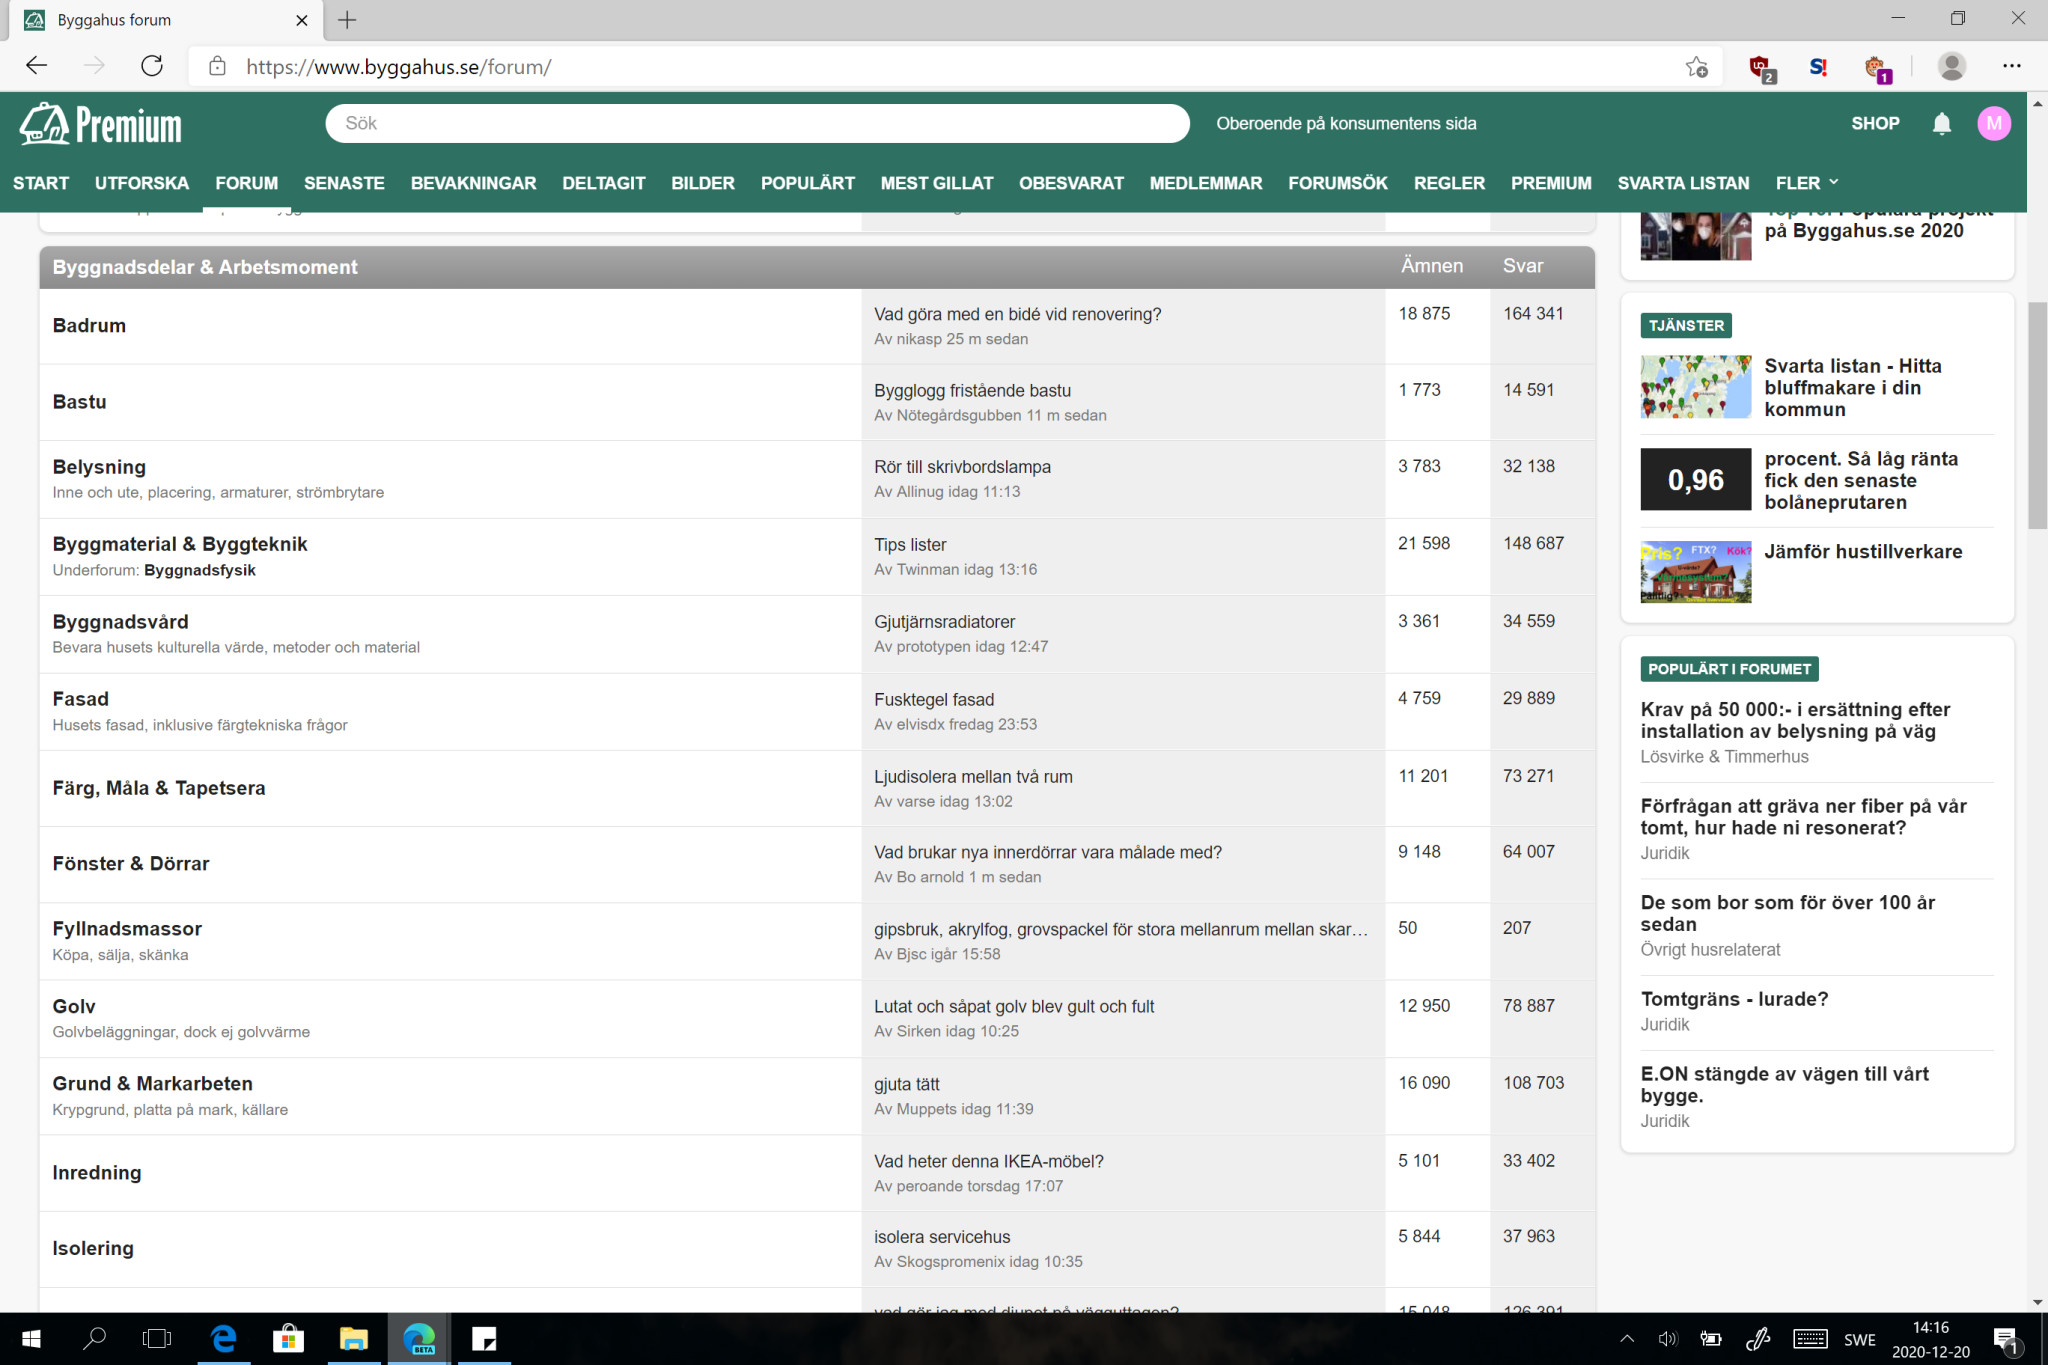Add page to favorites star icon

click(1696, 67)
